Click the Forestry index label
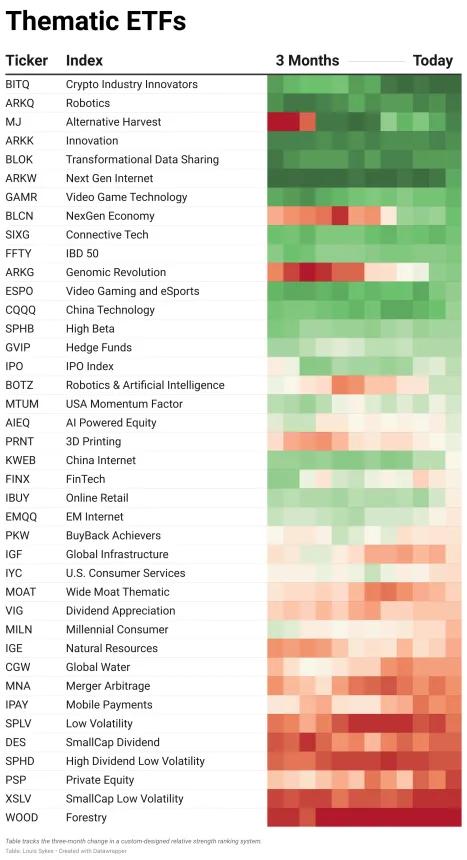Screen dimensions: 467x860 pos(86,817)
